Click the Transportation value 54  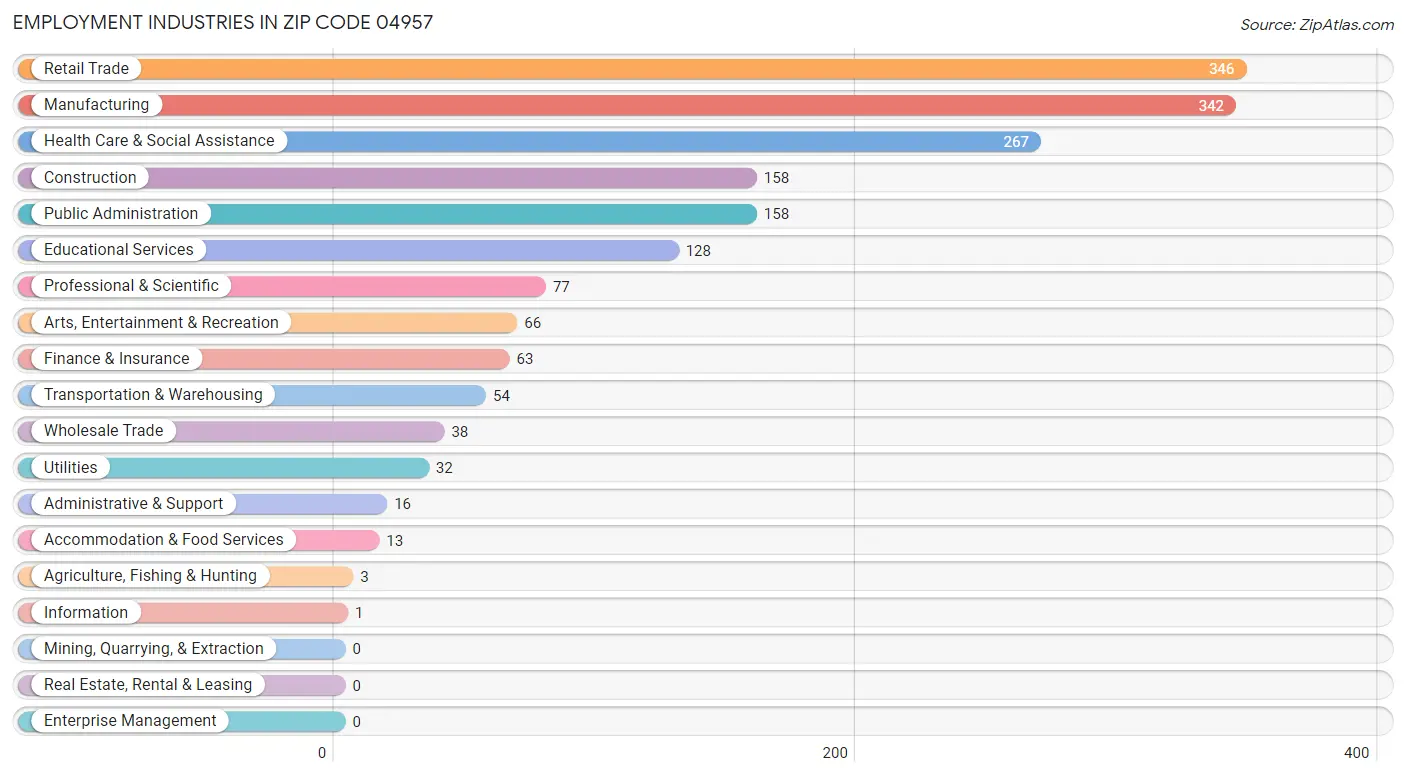[501, 396]
